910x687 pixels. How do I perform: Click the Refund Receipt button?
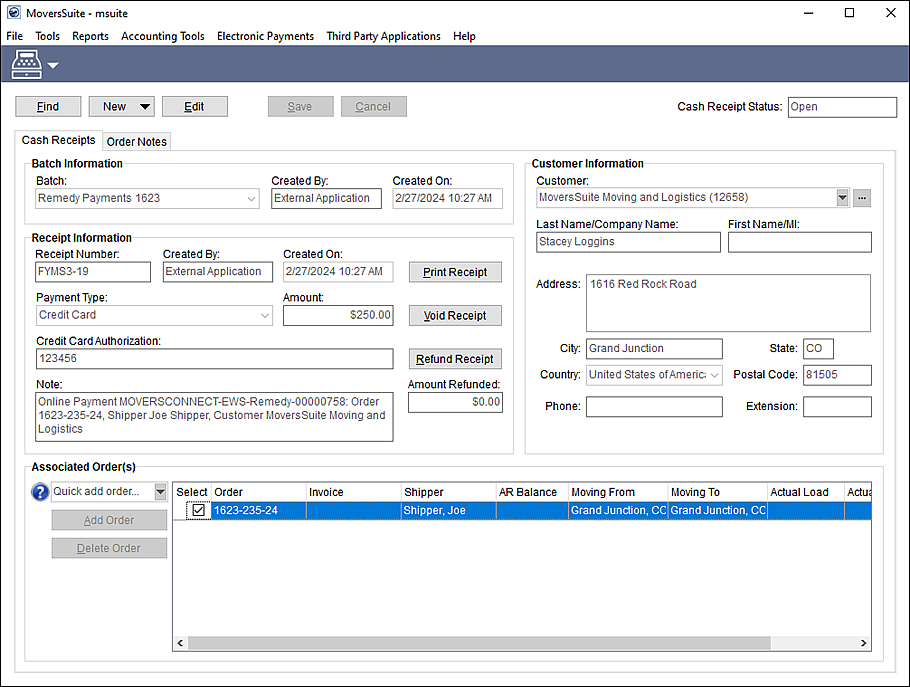[455, 359]
